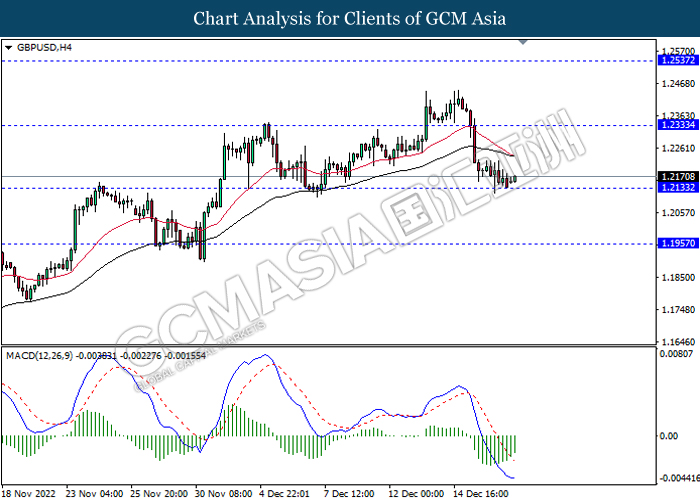
Task: Select the 1.23334 level price label
Action: pyautogui.click(x=678, y=125)
